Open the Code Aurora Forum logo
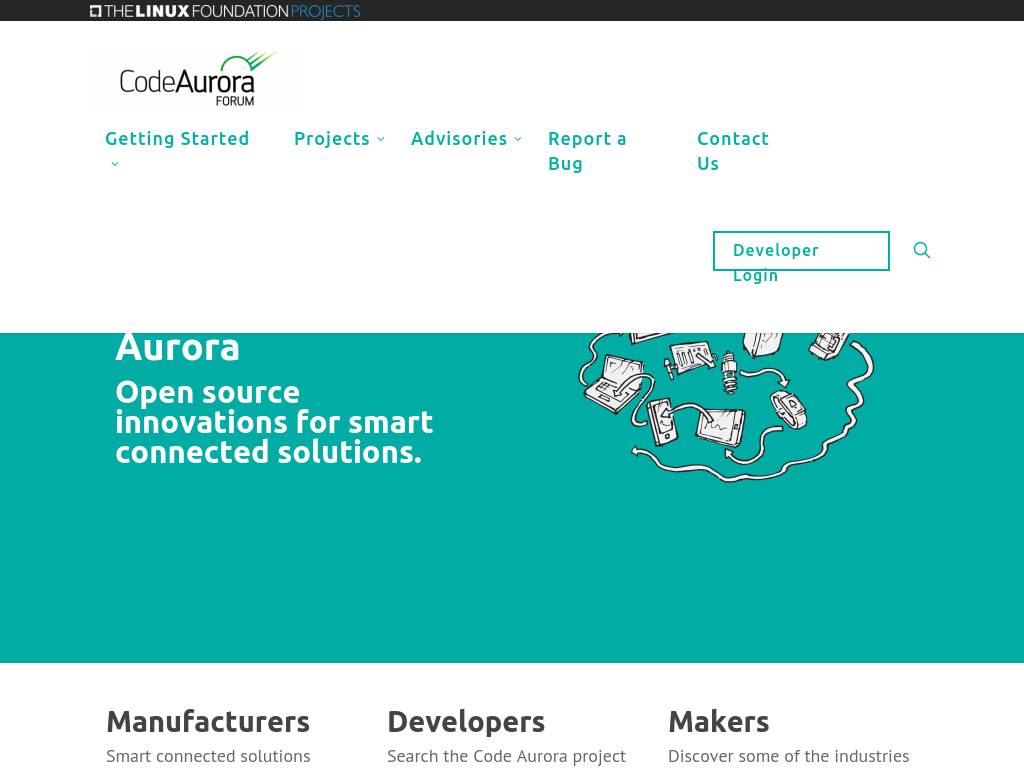 tap(196, 78)
